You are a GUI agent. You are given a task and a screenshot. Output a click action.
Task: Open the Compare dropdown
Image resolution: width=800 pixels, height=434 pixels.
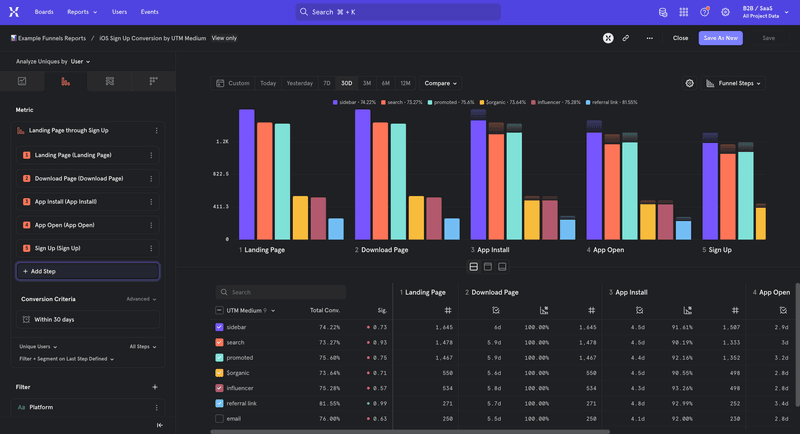441,83
